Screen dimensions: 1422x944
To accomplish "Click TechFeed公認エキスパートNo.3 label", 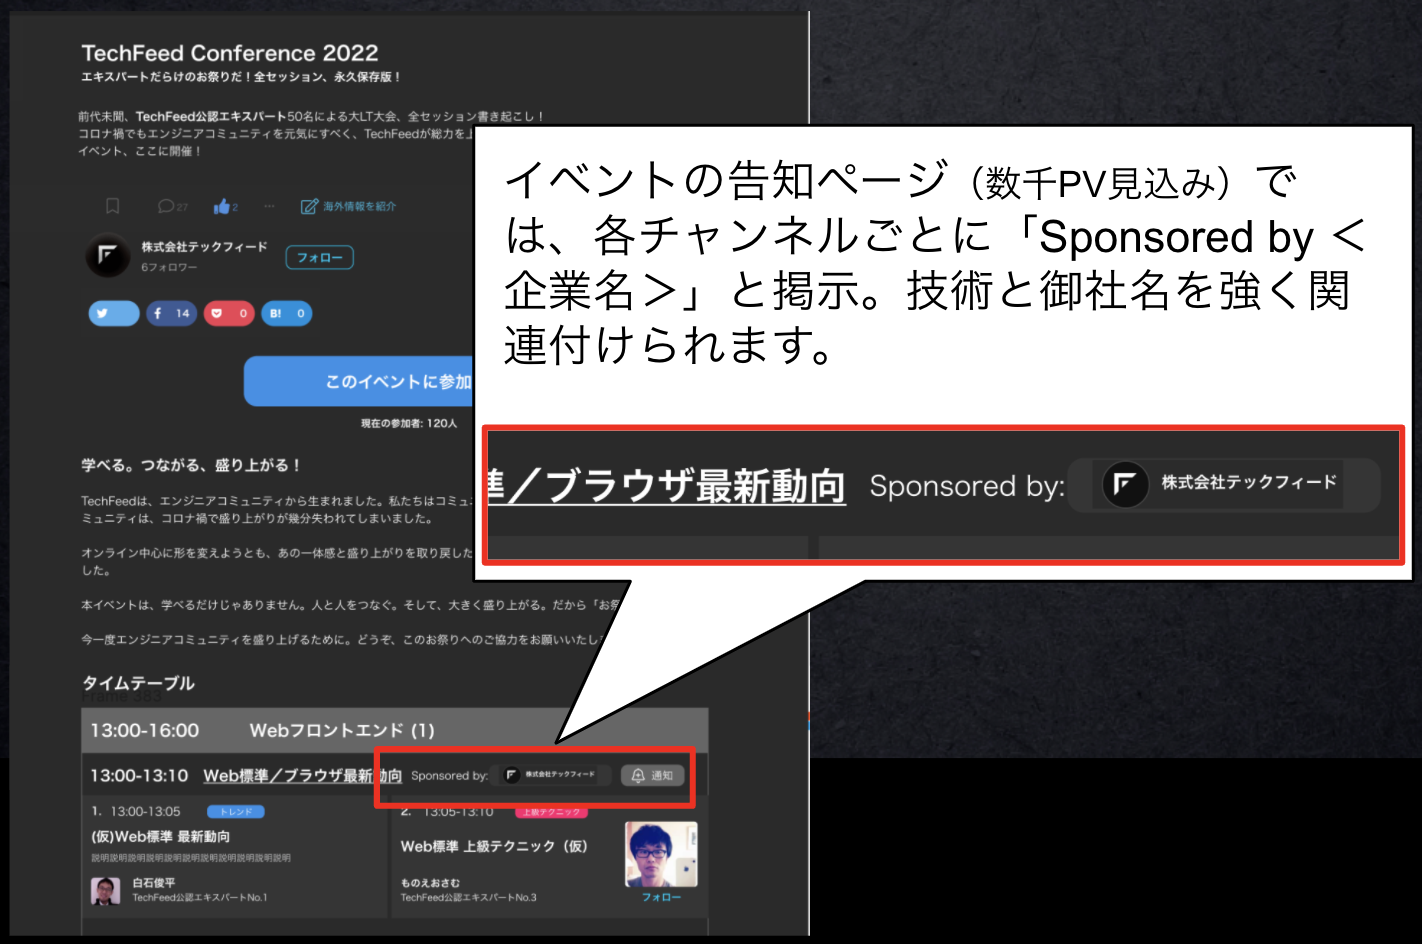I will click(x=468, y=897).
